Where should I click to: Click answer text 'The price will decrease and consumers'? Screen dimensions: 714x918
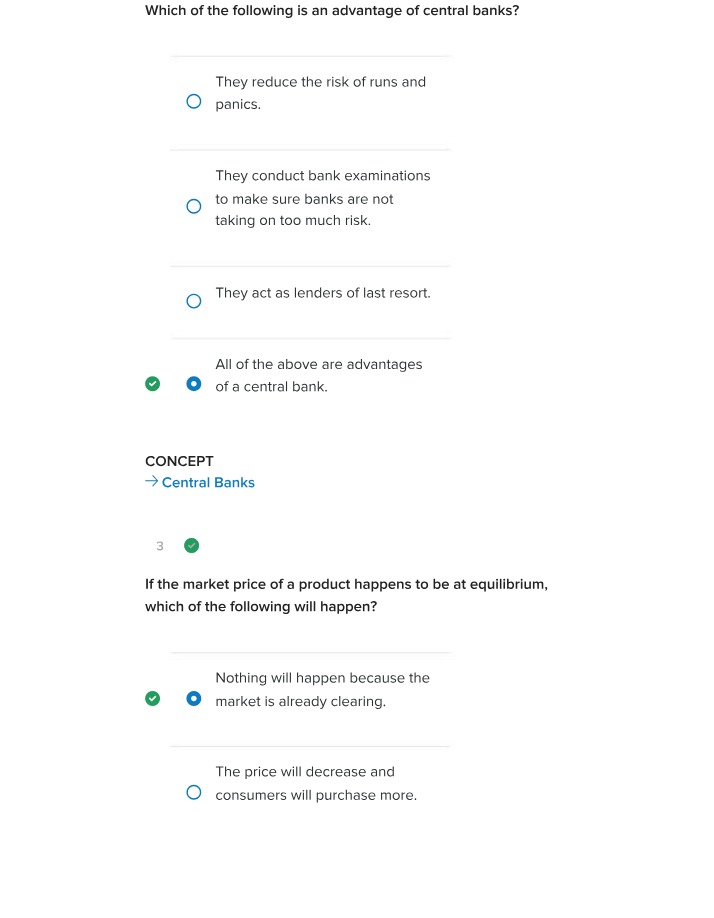tap(316, 783)
